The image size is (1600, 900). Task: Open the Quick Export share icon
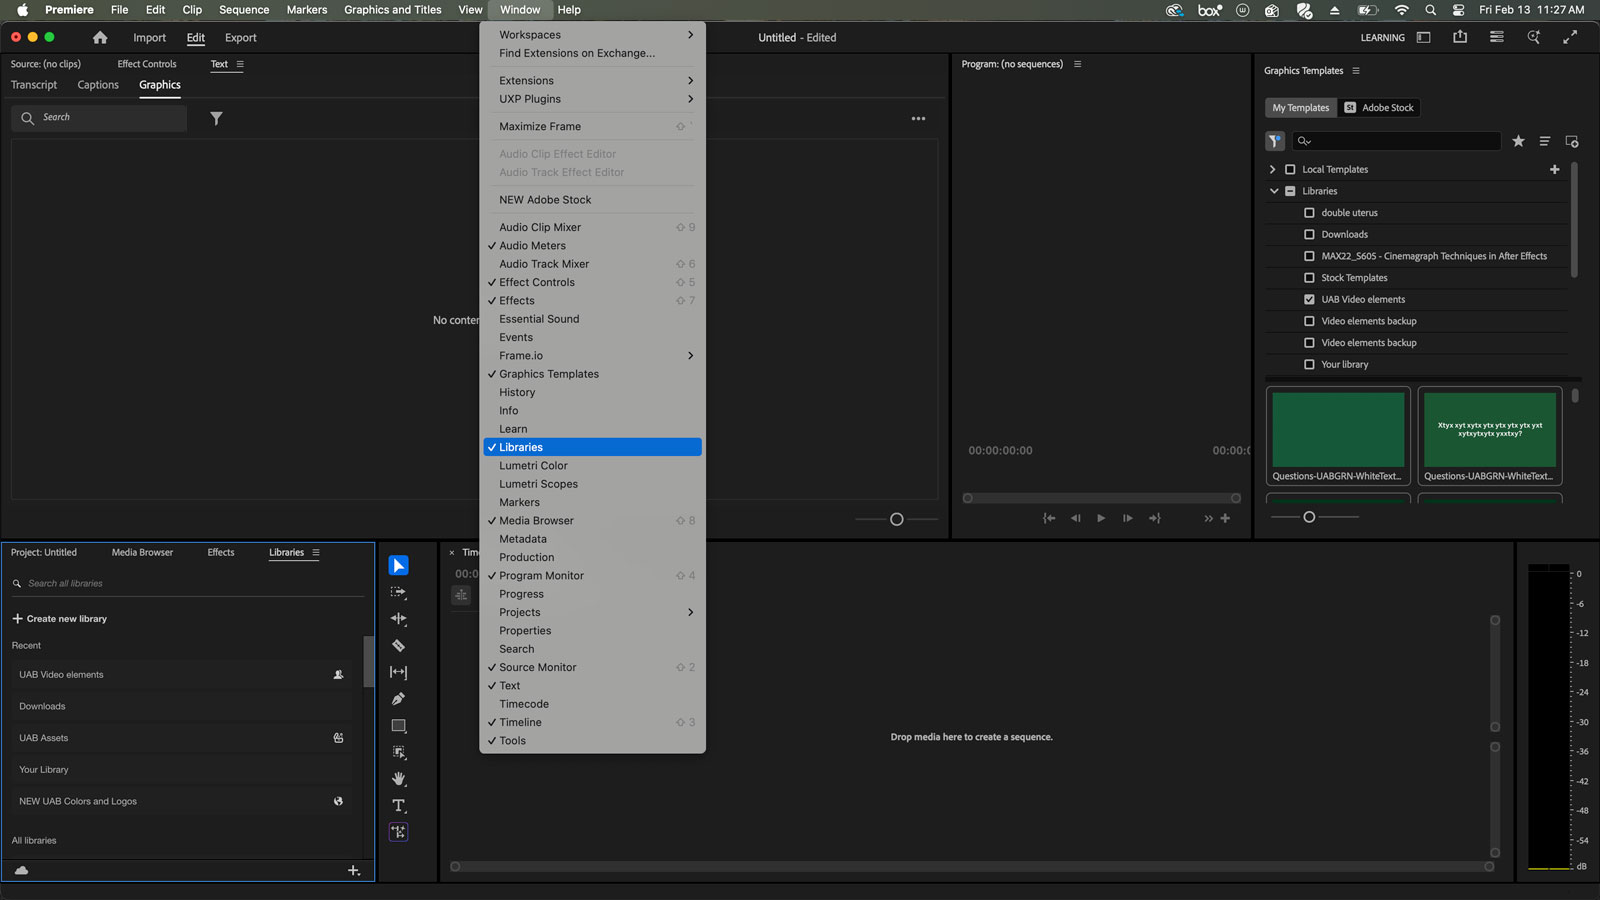1460,37
